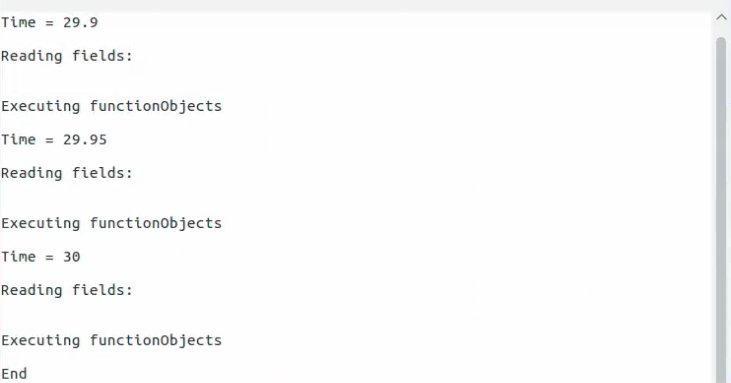Click the word "fields:" under Time = 30
The height and width of the screenshot is (383, 731).
pyautogui.click(x=103, y=290)
